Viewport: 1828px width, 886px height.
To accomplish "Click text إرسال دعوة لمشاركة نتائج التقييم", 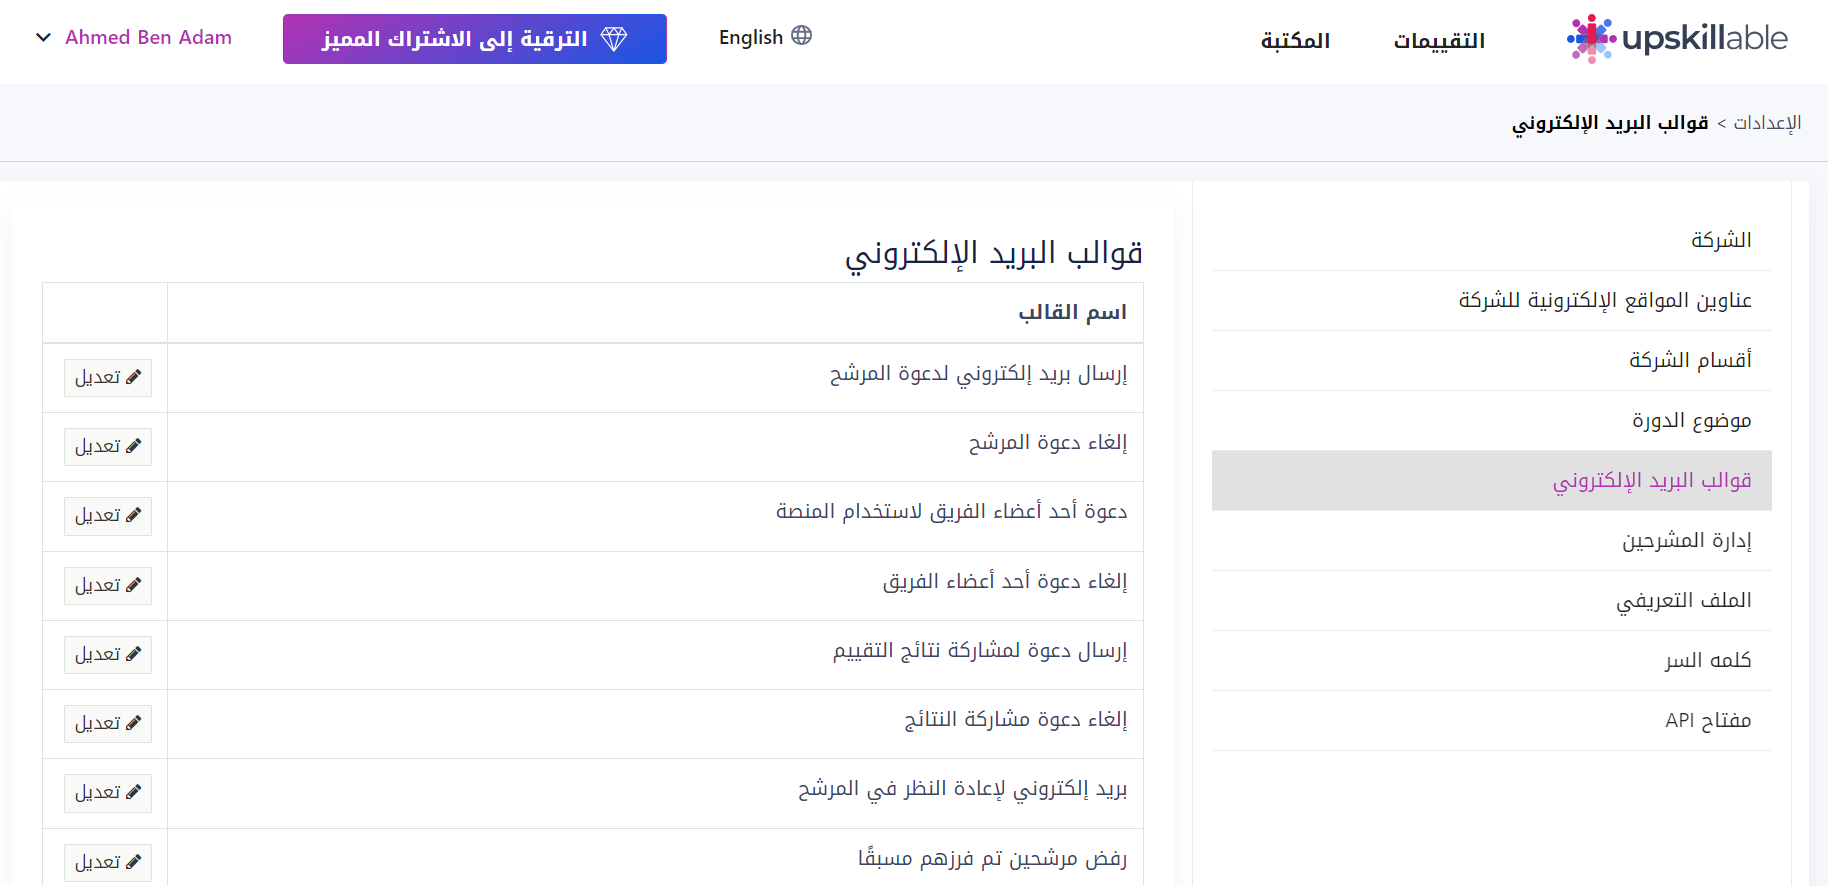I will [x=980, y=651].
